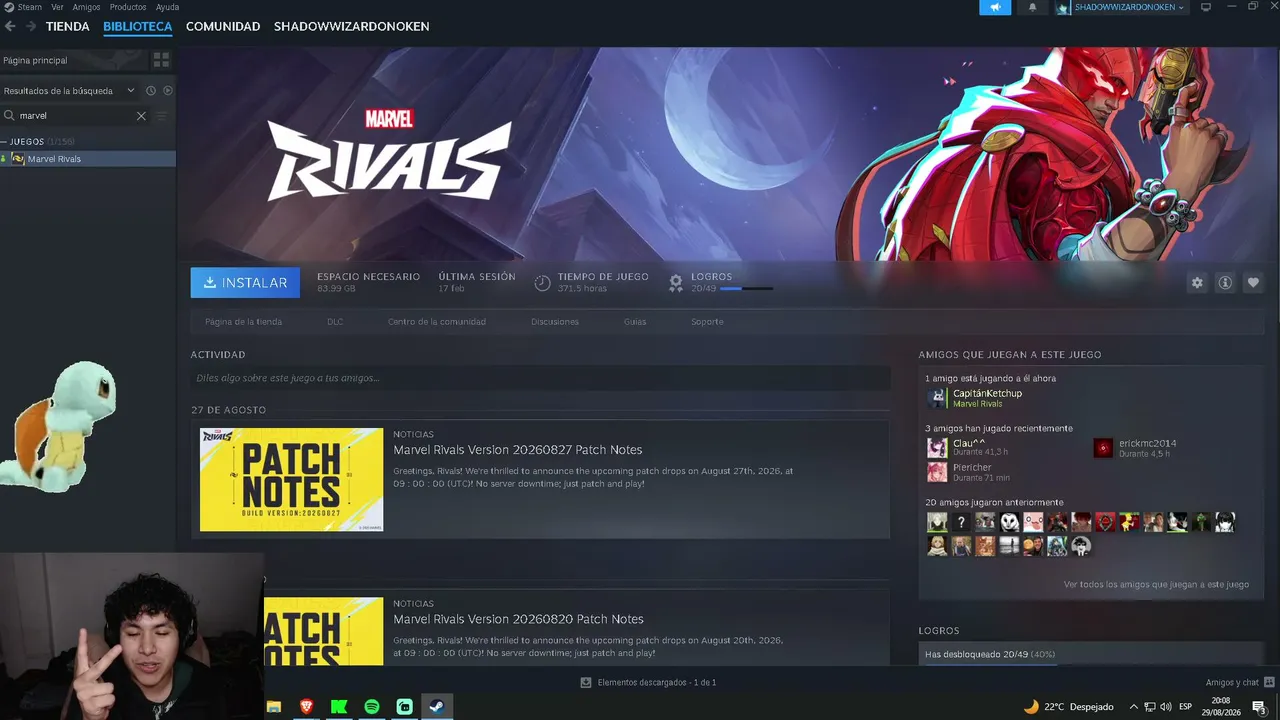Collapse the JUEGOS category section
Screen dimensions: 1280x720
click(4, 142)
